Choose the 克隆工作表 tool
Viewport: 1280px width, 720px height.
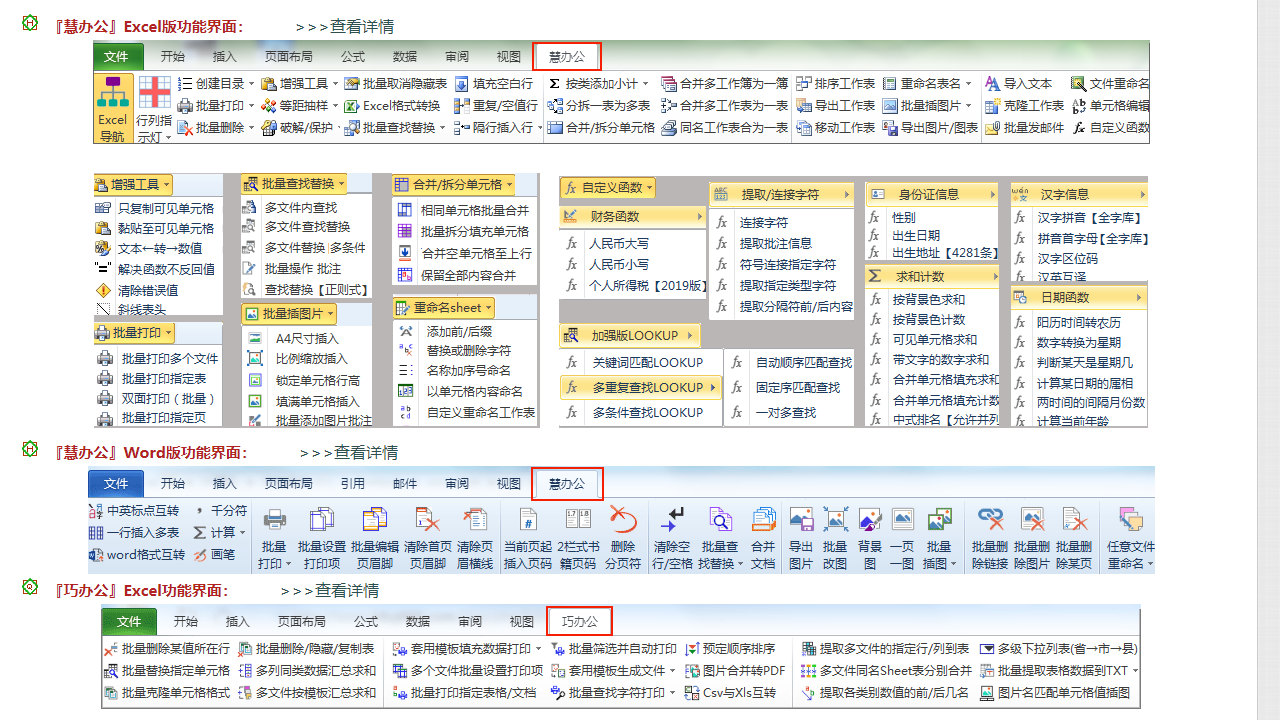click(1025, 106)
